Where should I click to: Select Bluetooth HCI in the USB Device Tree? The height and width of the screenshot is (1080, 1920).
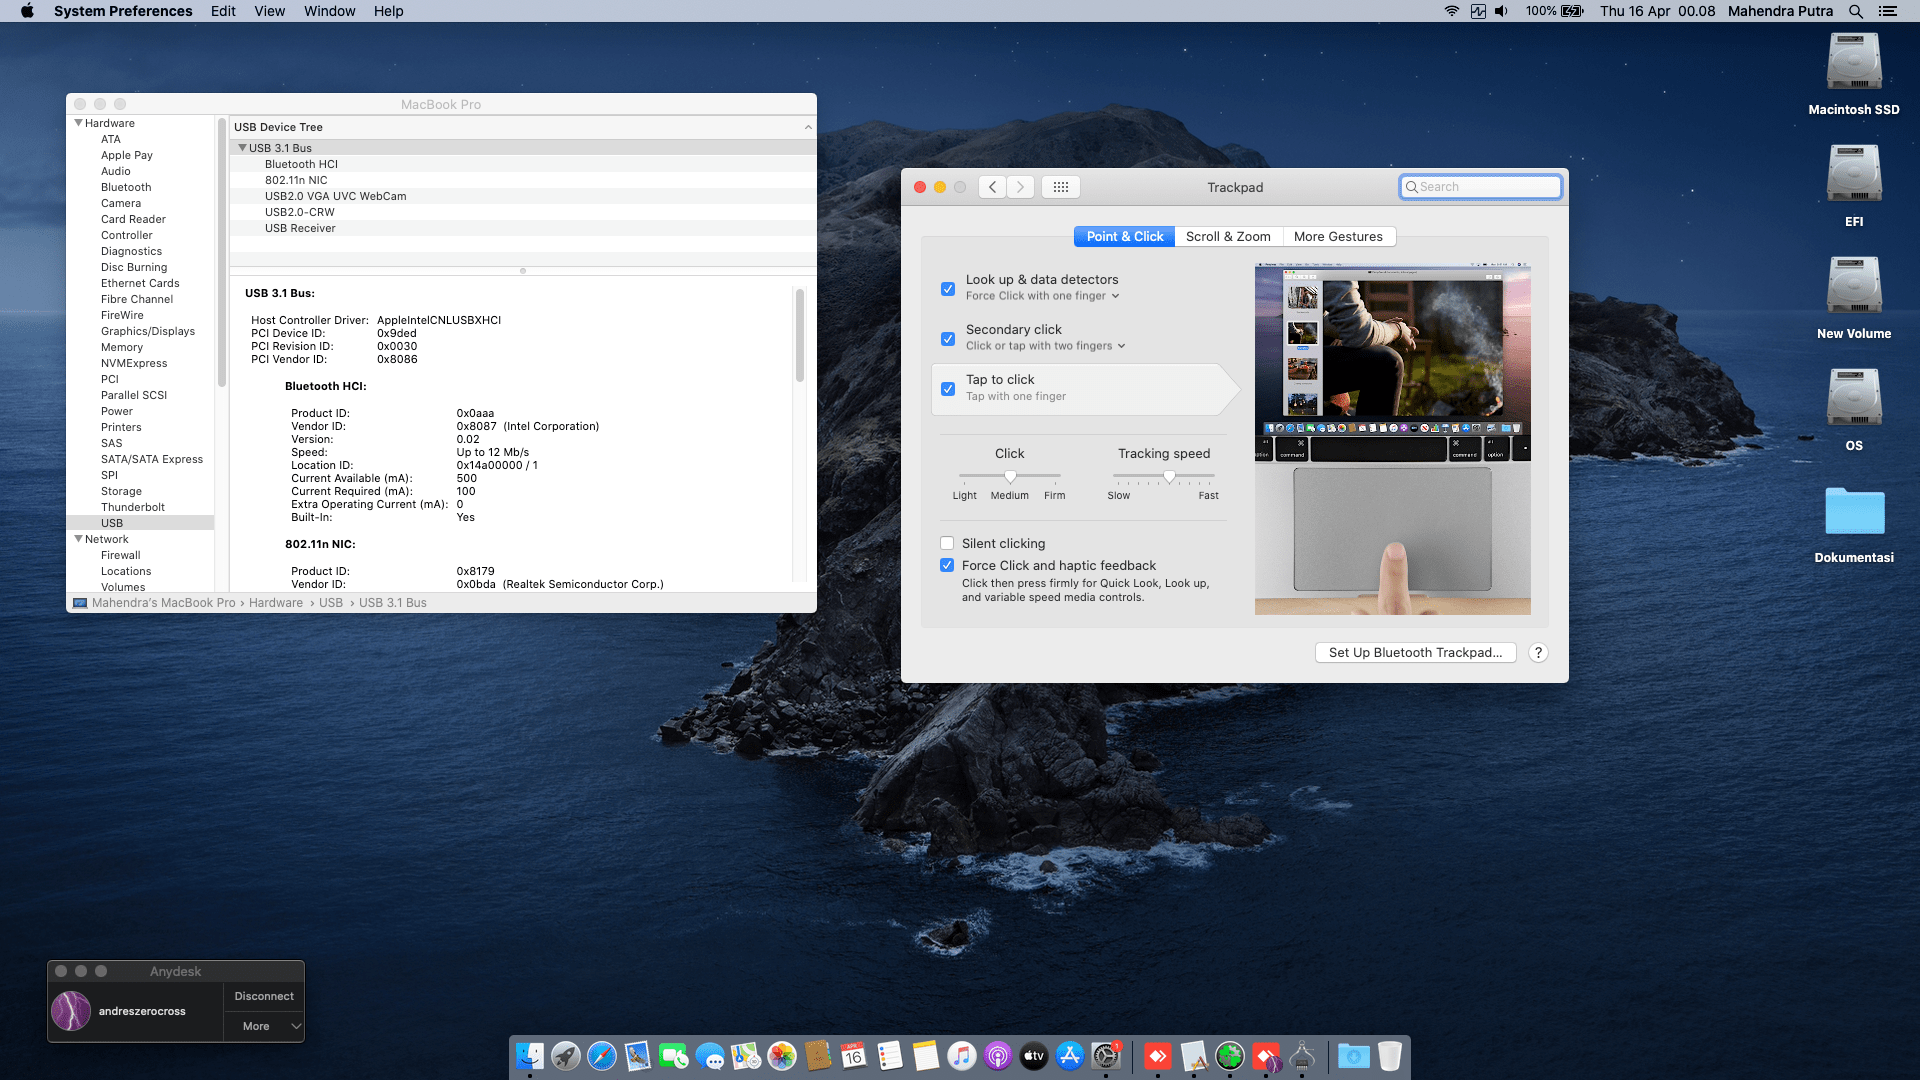(x=301, y=164)
